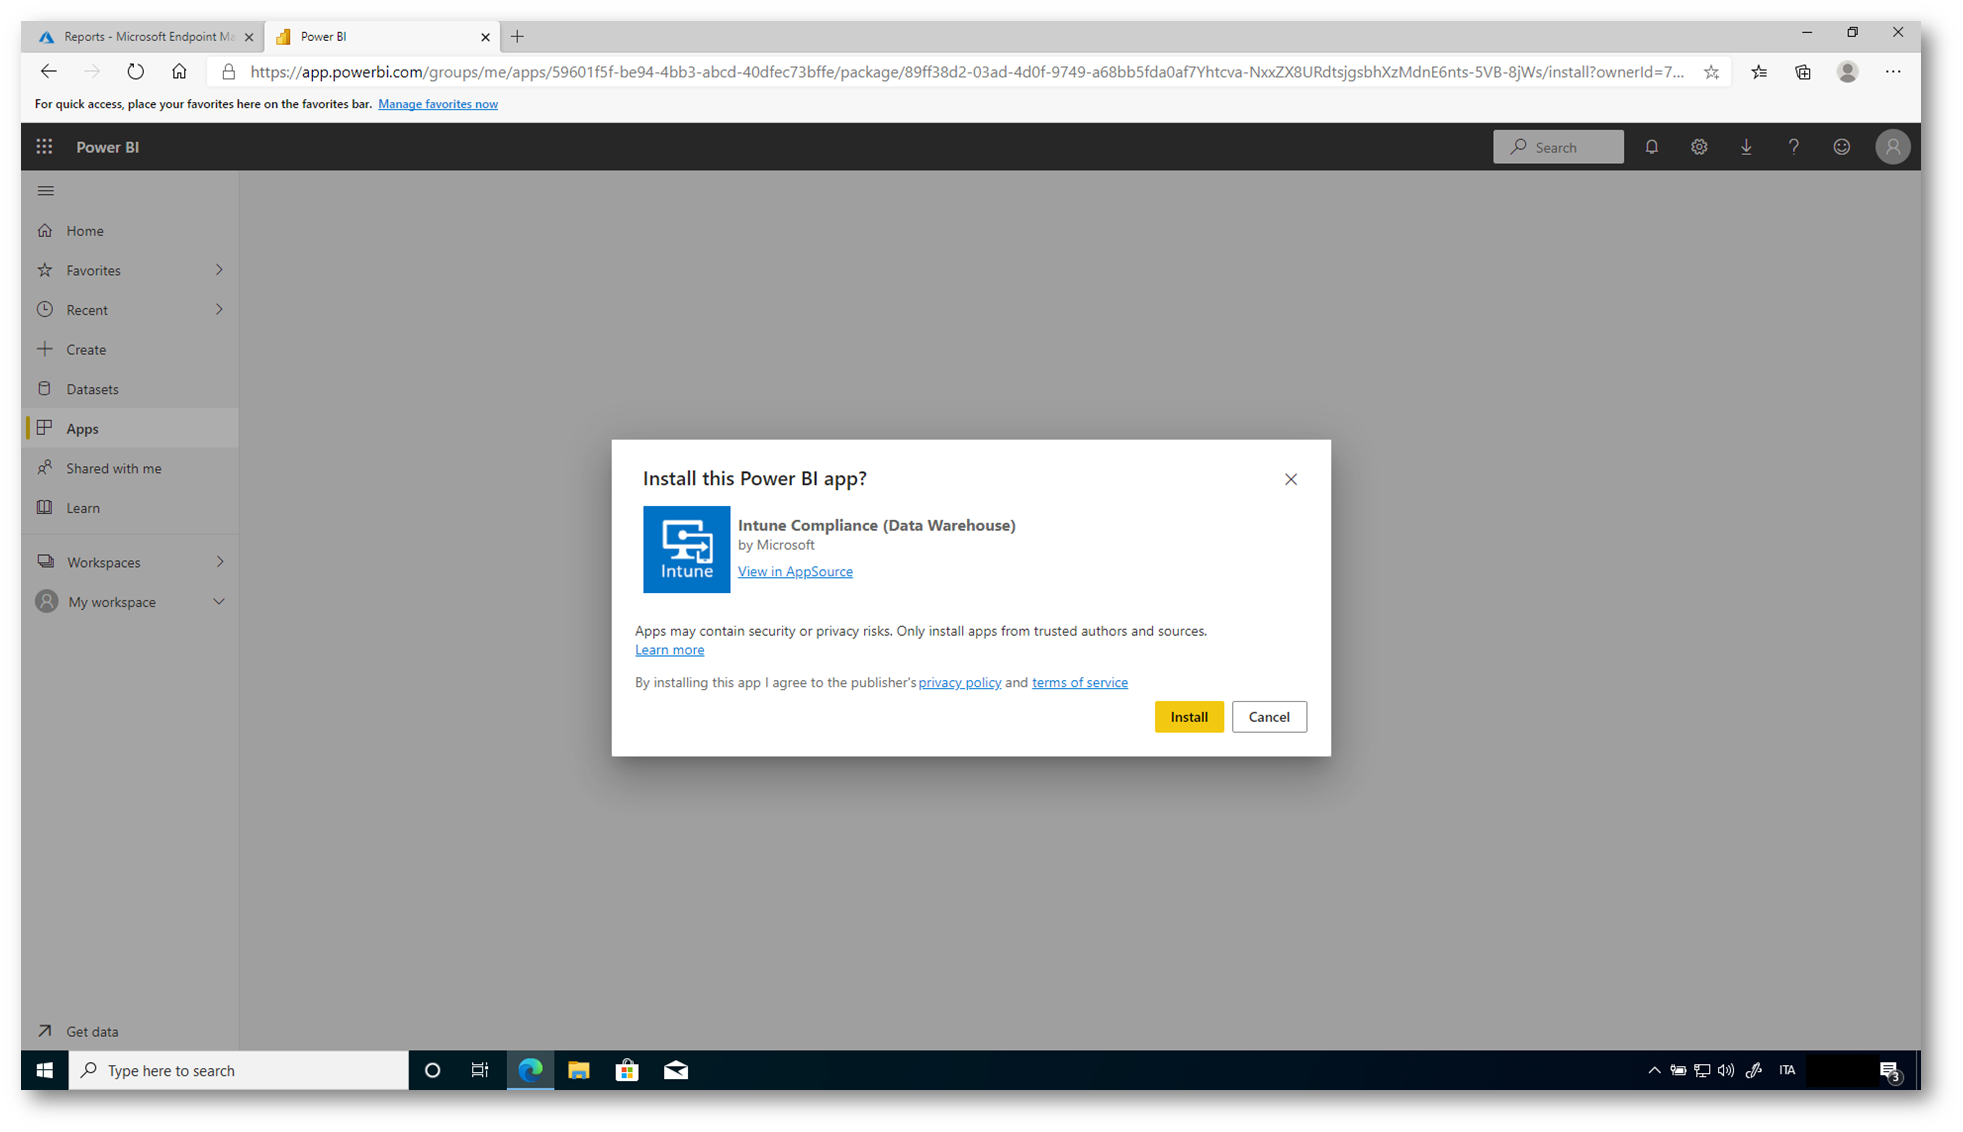Open the View in AppSource link
This screenshot has height=1132, width=1963.
pos(795,571)
